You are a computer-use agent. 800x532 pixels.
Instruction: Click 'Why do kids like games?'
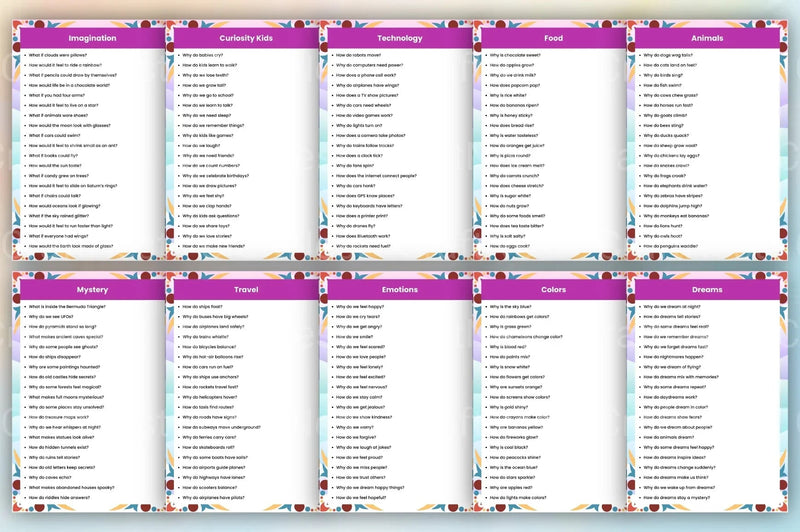point(208,136)
